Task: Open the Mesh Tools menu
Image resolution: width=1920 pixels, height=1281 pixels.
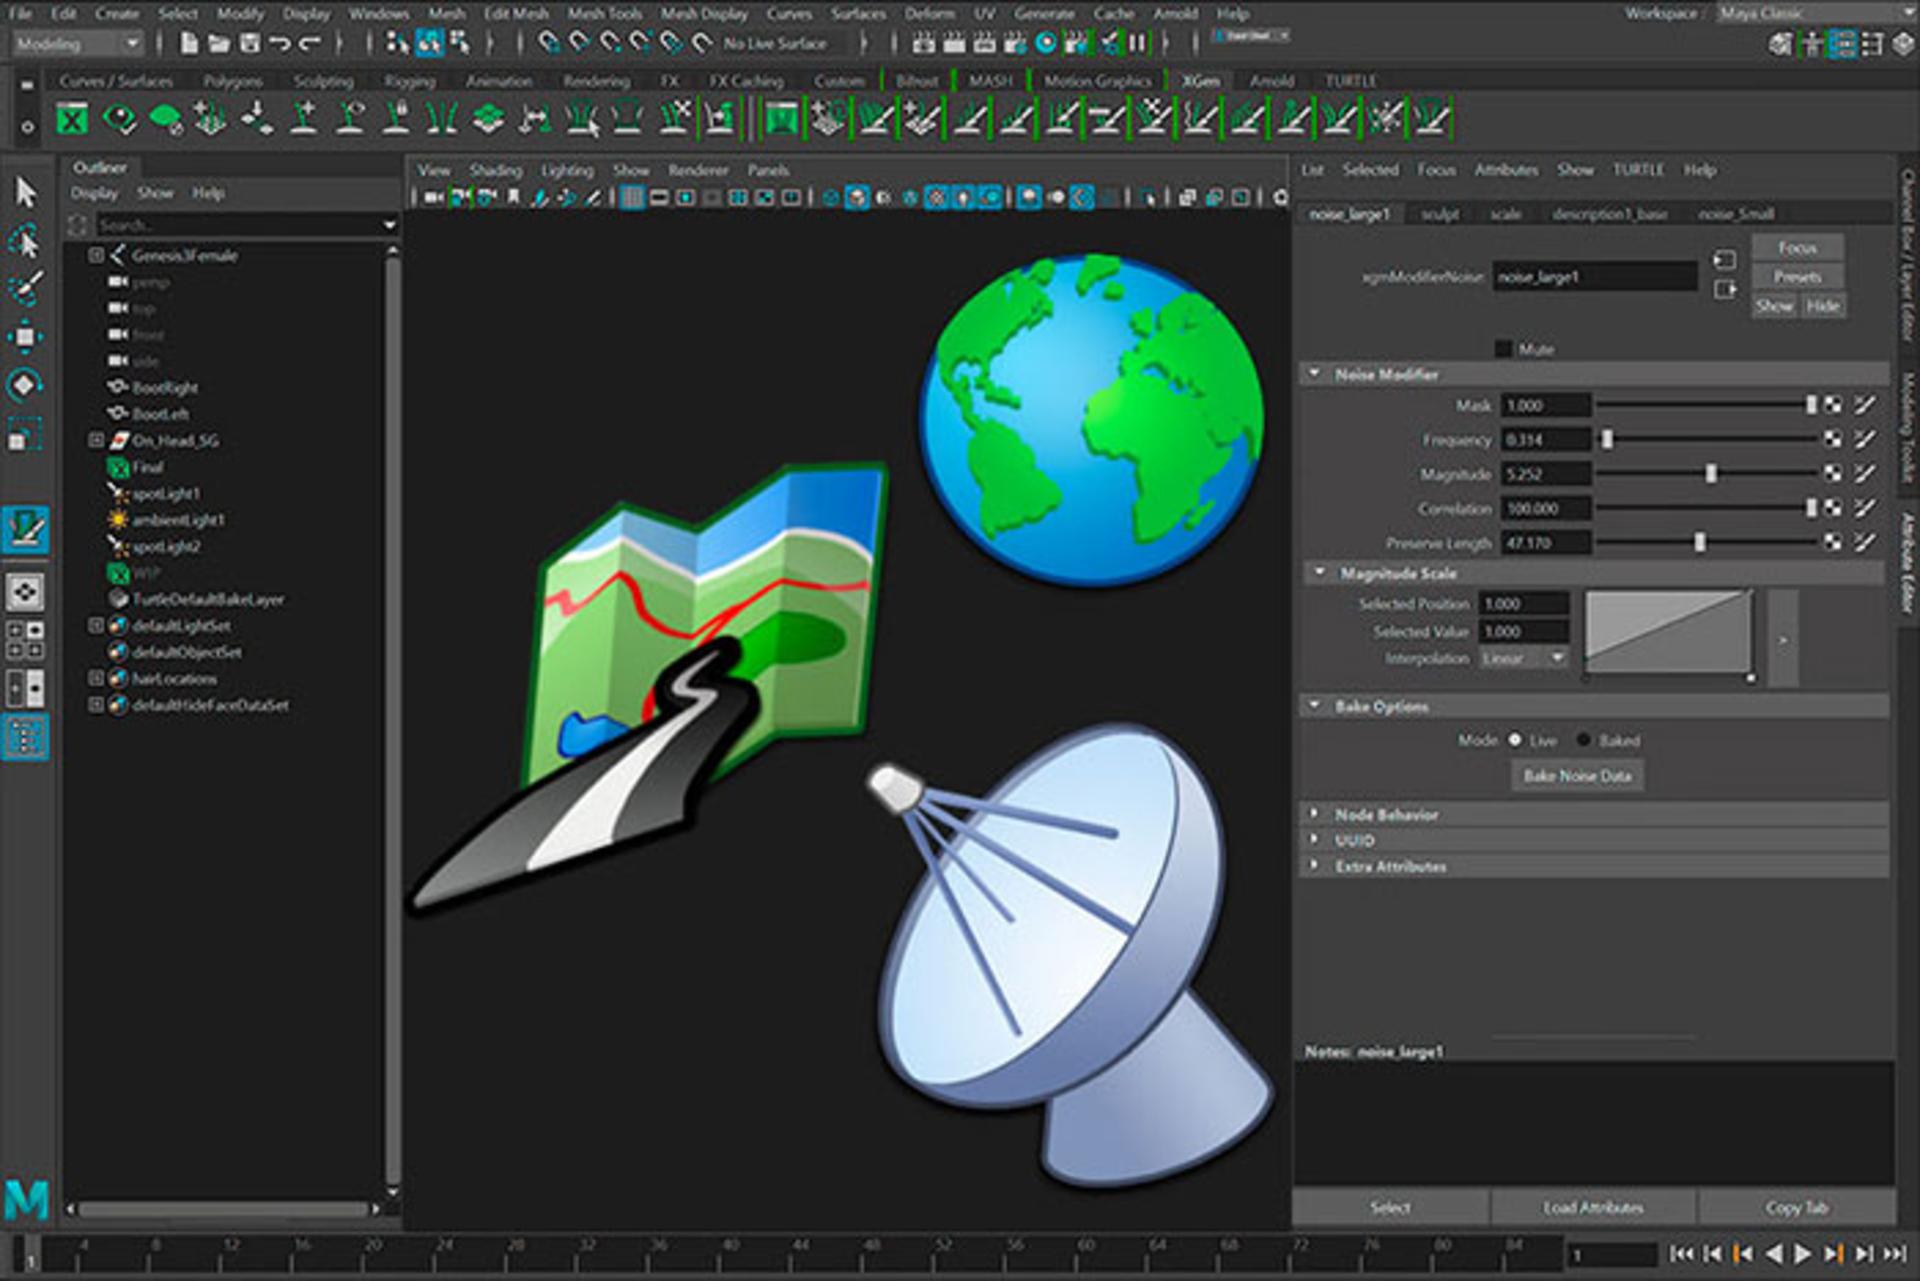Action: [x=604, y=13]
